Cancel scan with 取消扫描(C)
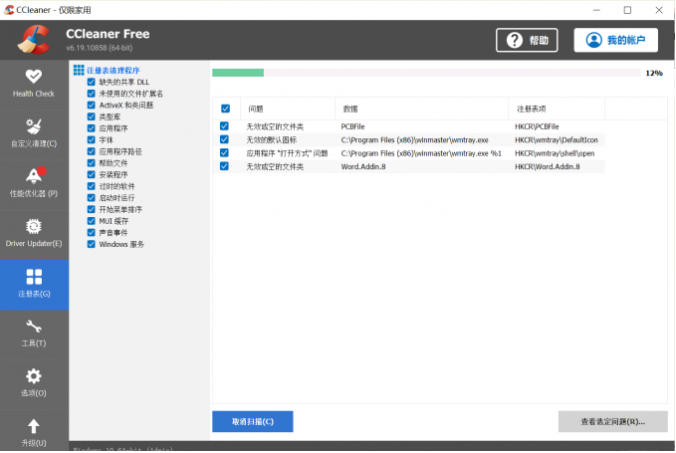 point(253,422)
